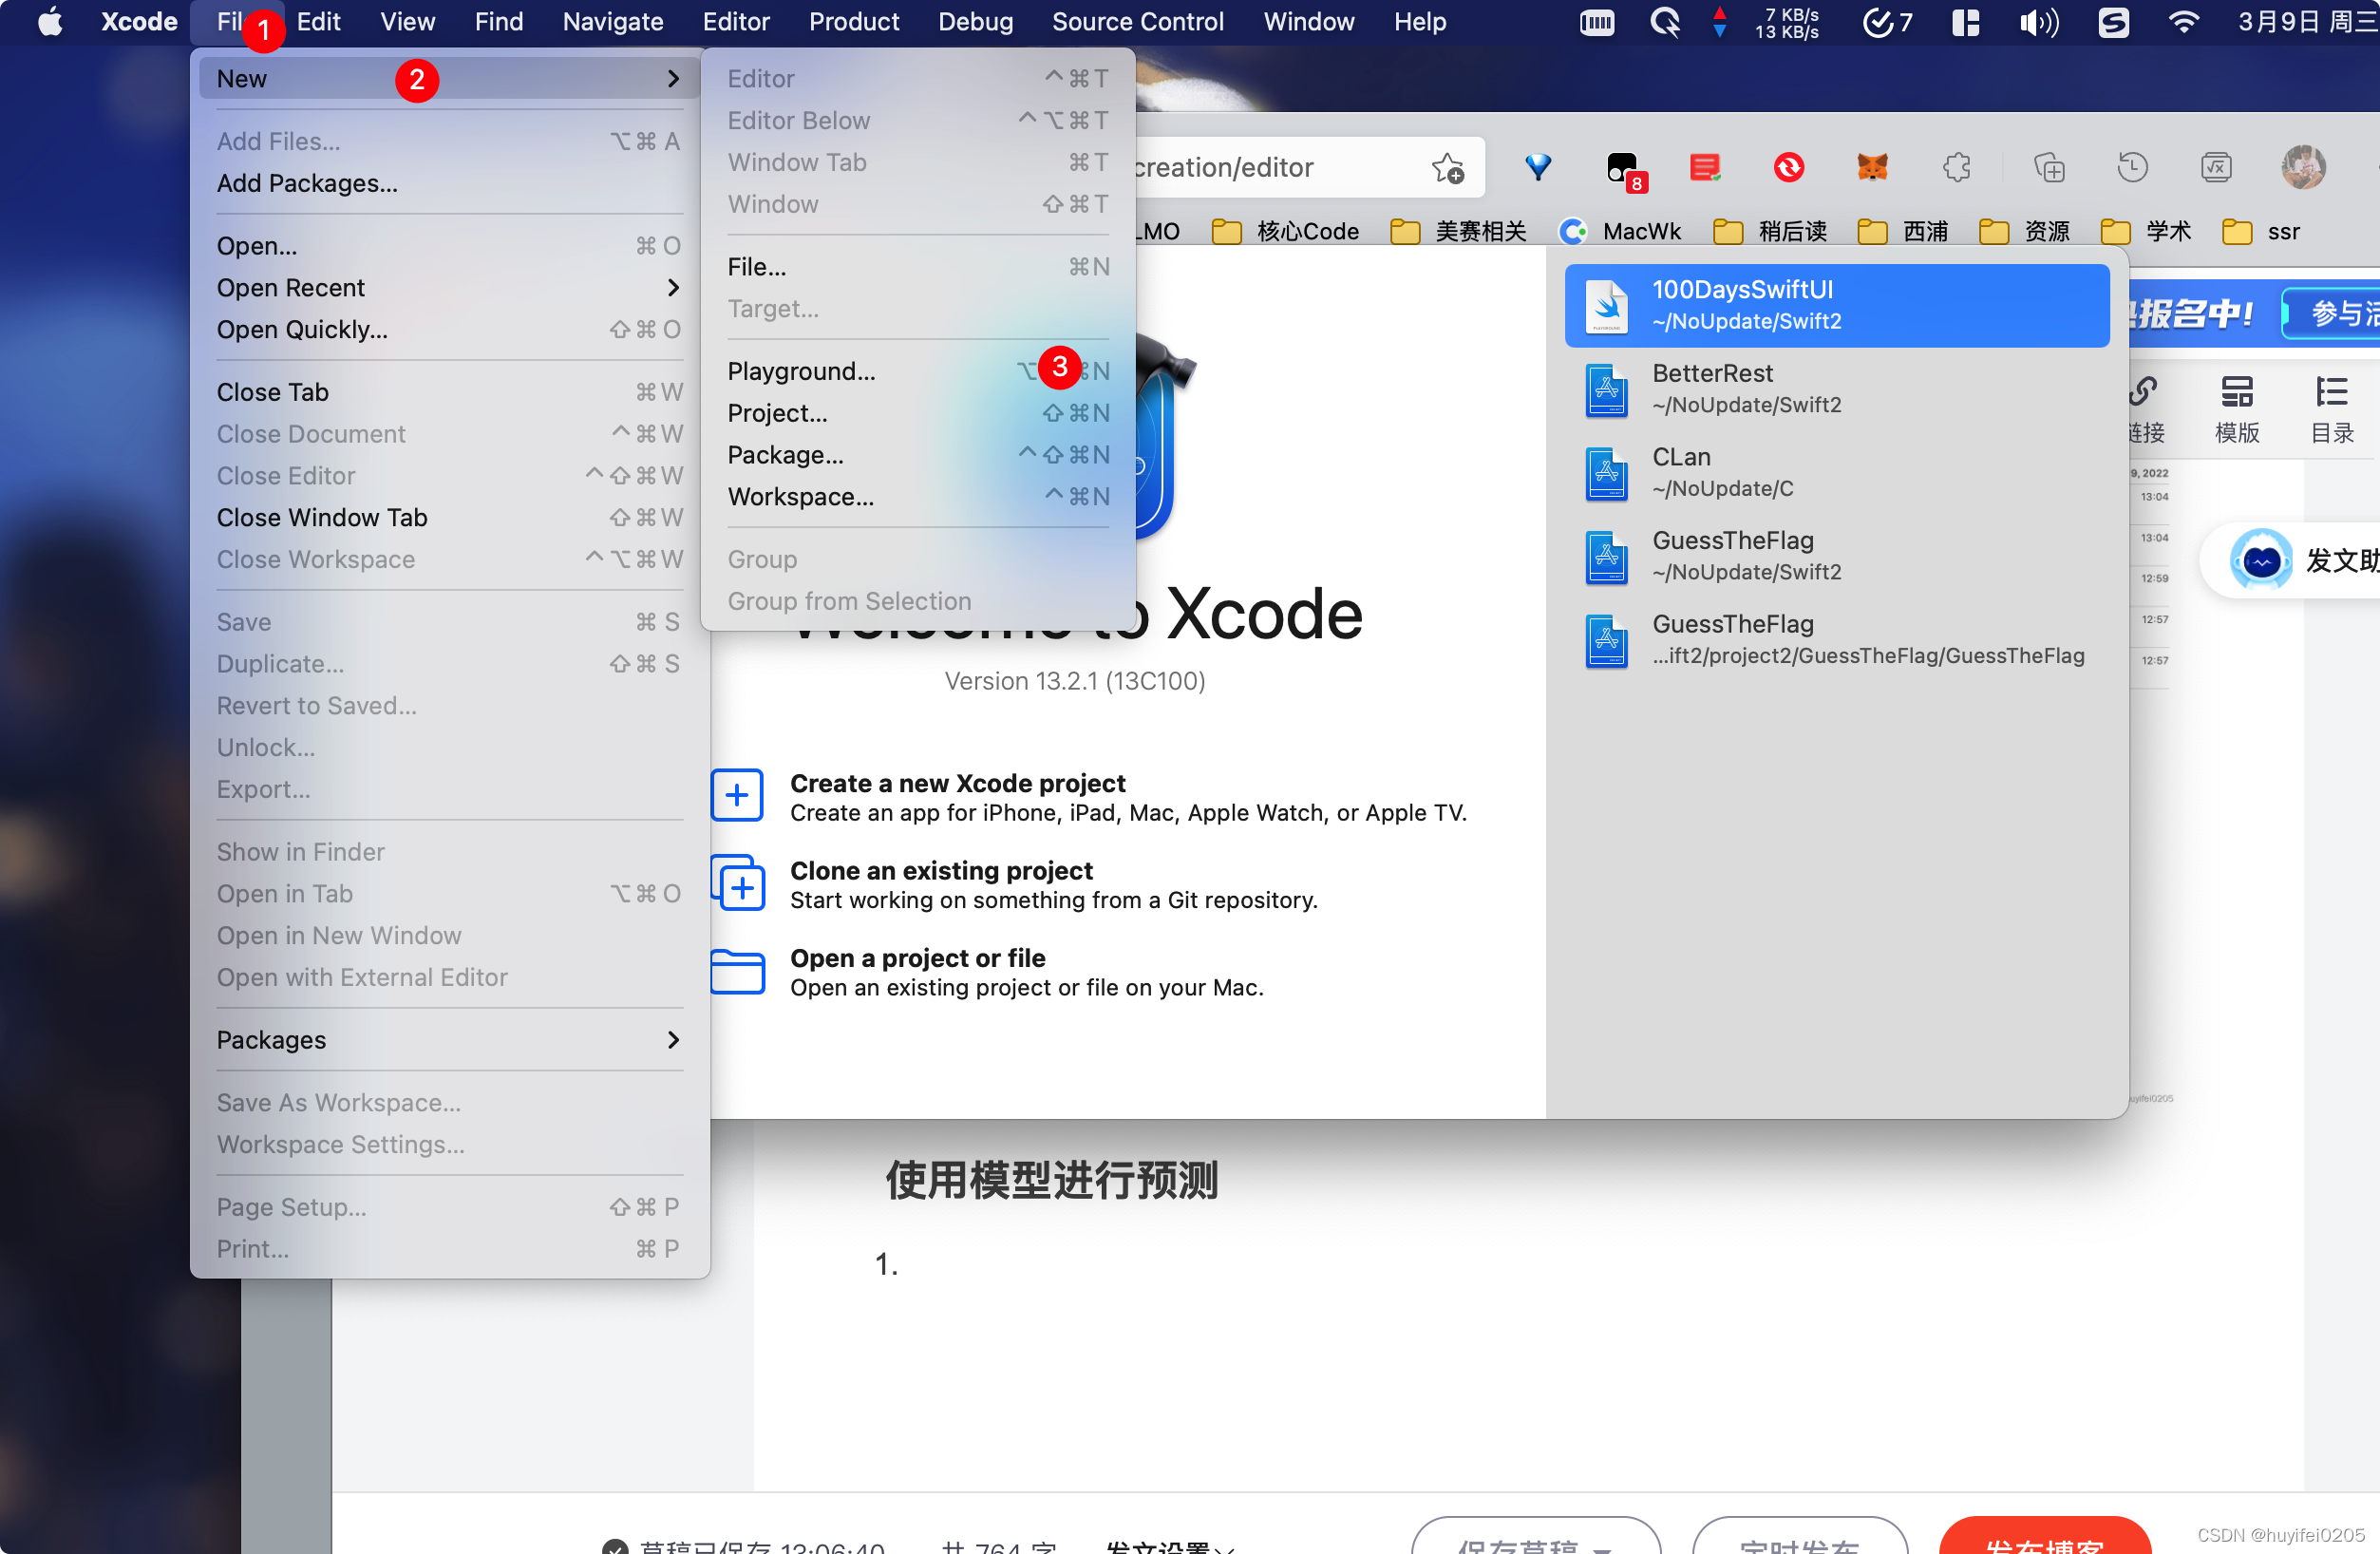Click the browser bookmark star icon
Image resolution: width=2380 pixels, height=1554 pixels.
pos(1447,168)
